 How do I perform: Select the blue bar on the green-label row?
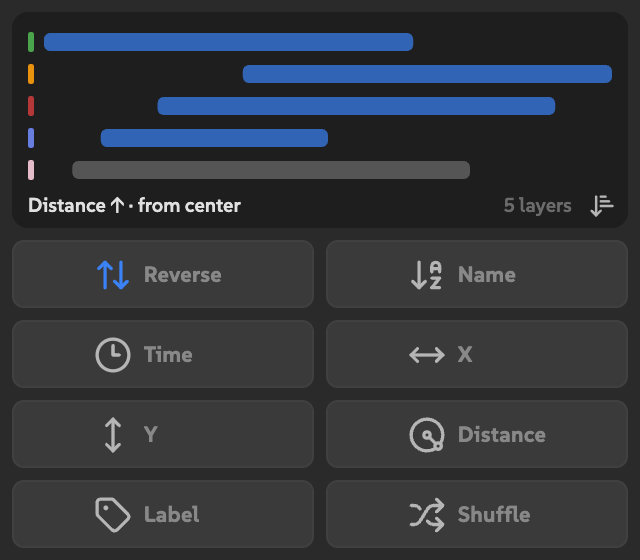pyautogui.click(x=229, y=42)
